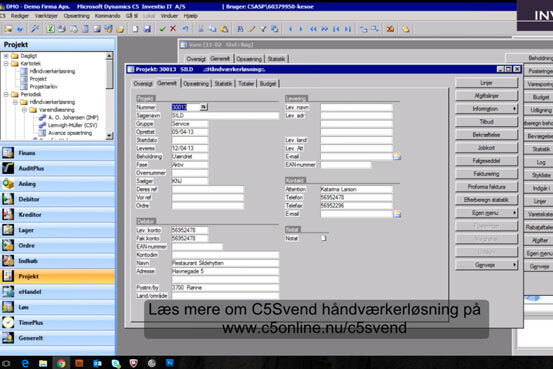The width and height of the screenshot is (553, 369).
Task: Click mail icon beside Kontakt E-mail field
Action: tap(397, 214)
